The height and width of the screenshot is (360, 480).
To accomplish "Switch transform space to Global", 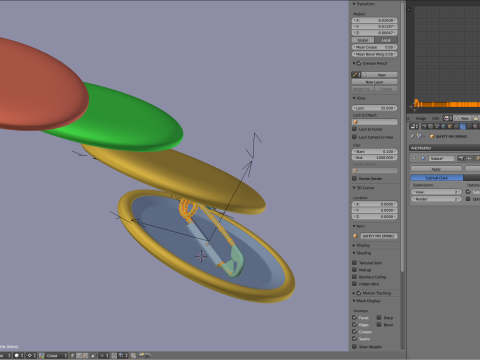I will pos(362,40).
